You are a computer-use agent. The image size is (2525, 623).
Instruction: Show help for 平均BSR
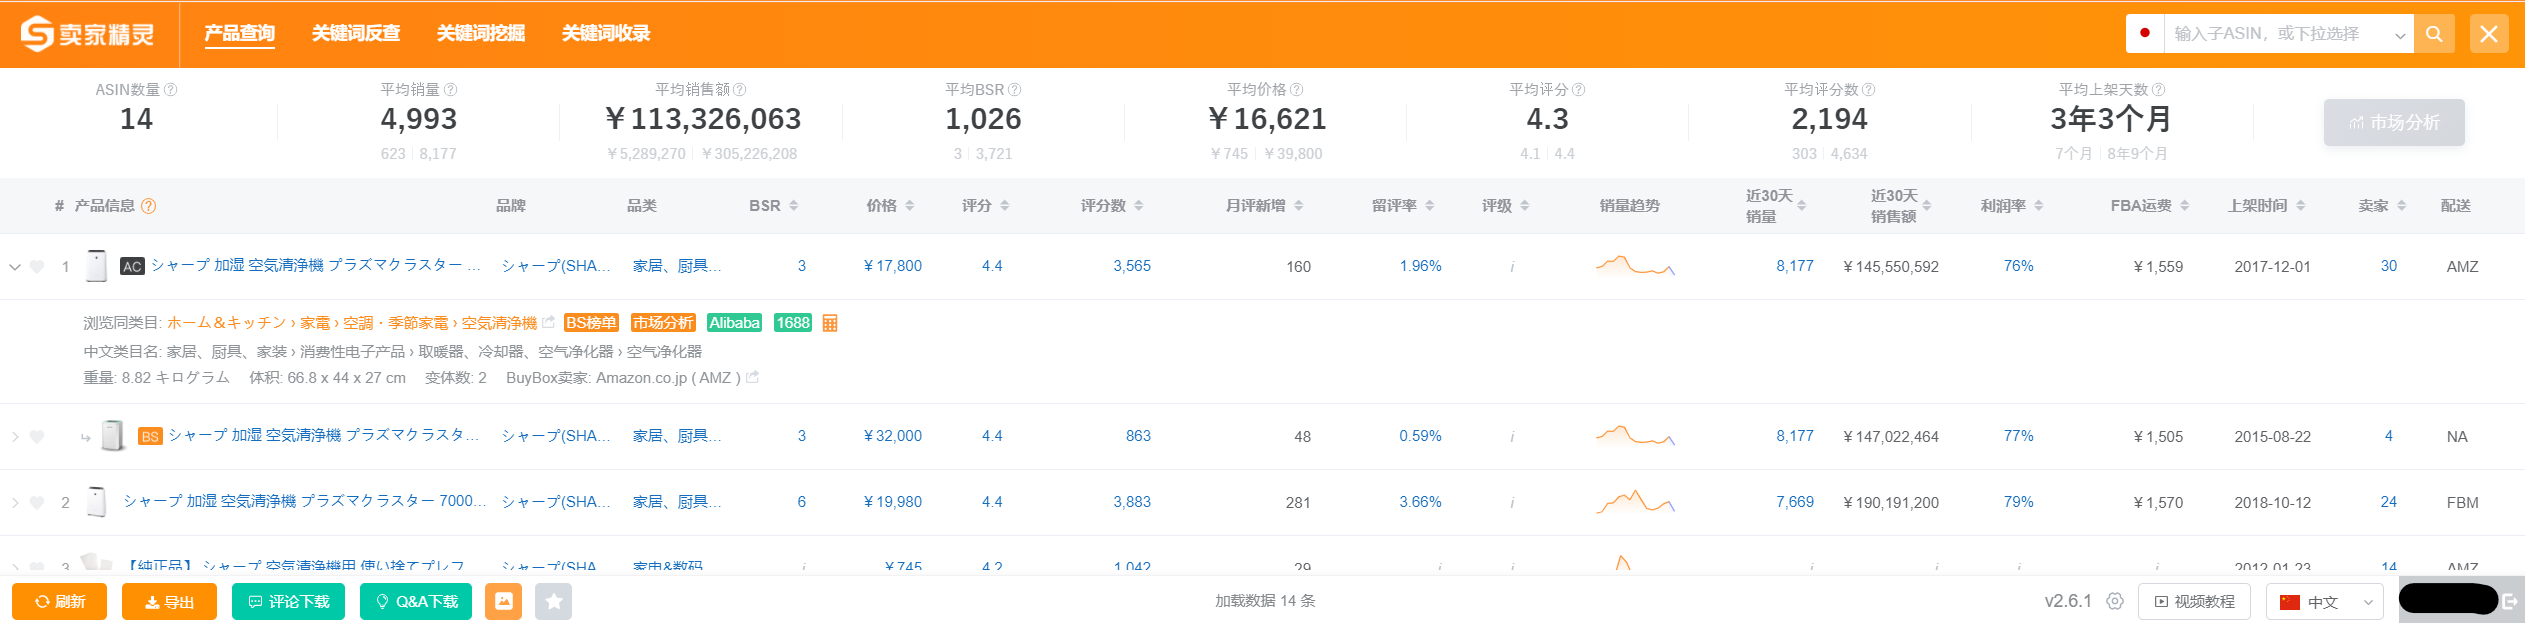tap(1015, 89)
